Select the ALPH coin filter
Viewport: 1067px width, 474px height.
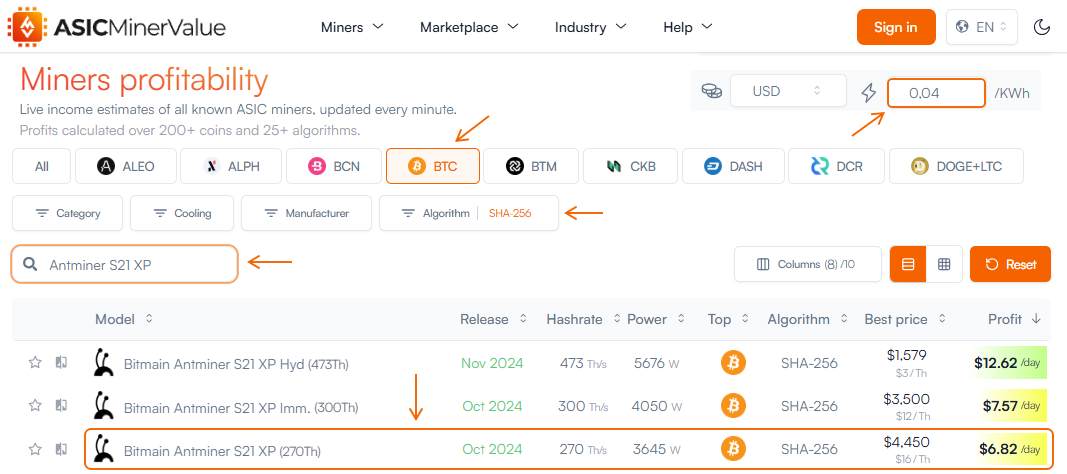coord(231,166)
